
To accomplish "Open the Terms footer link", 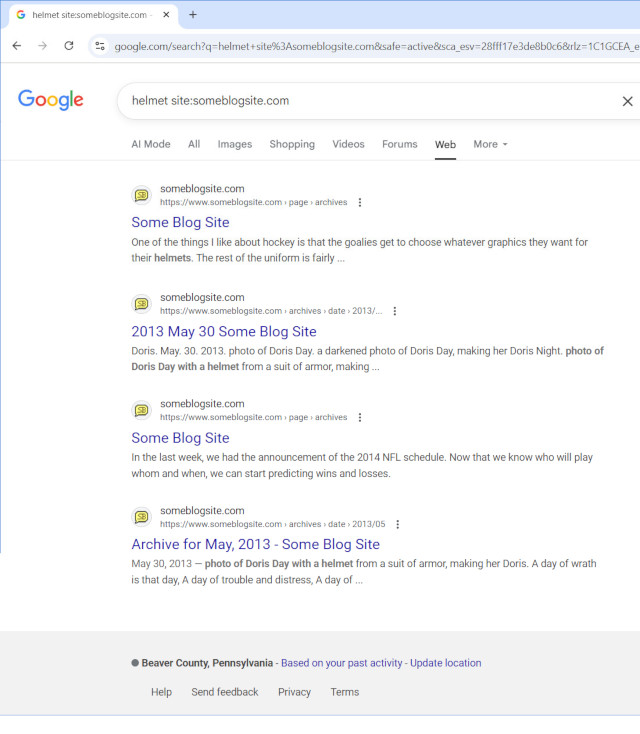I will [x=345, y=692].
